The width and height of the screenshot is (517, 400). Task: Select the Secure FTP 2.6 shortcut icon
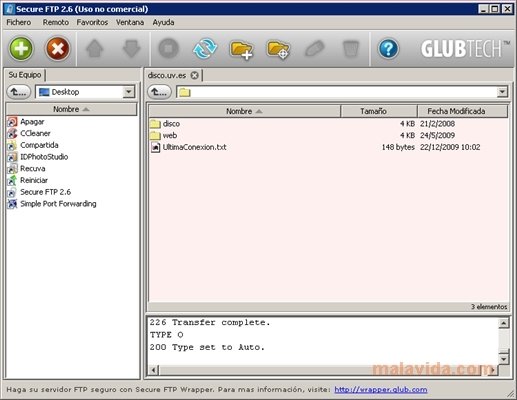point(12,192)
